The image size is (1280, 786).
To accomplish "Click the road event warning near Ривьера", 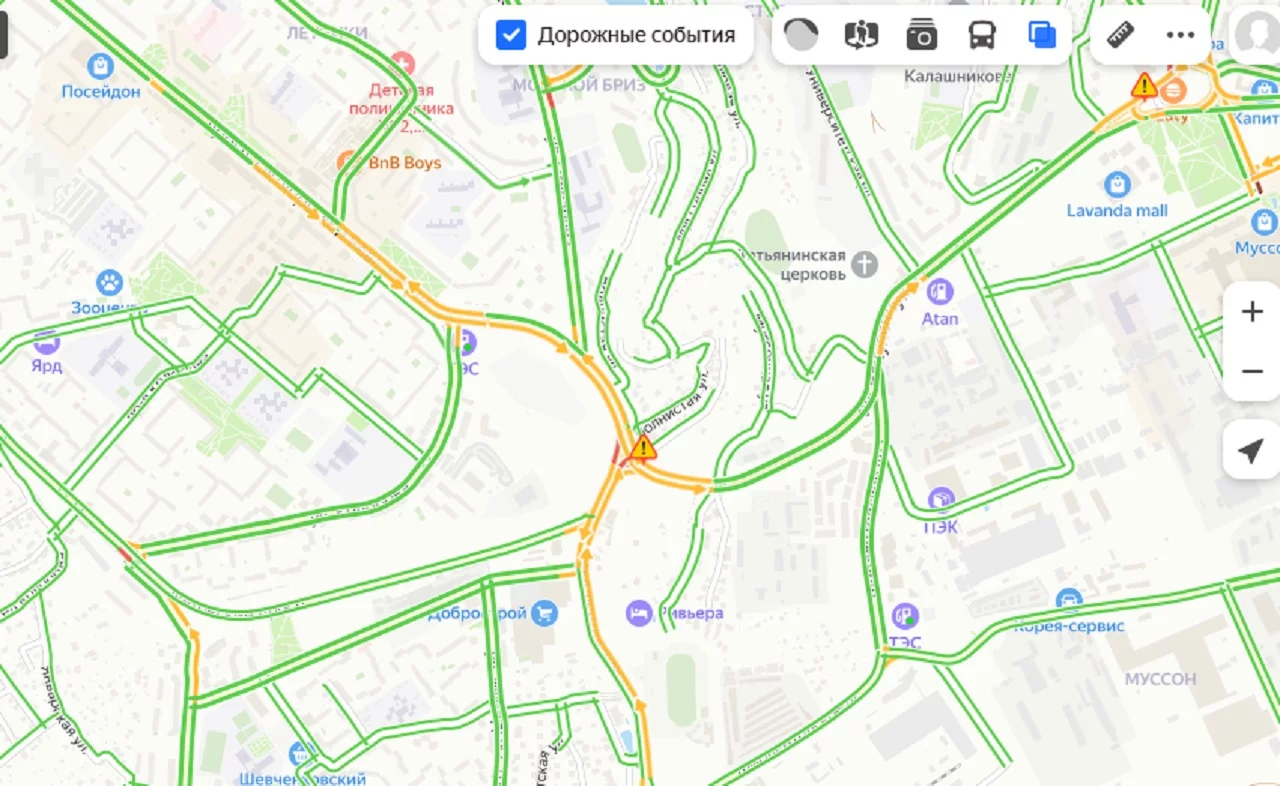I will 643,447.
